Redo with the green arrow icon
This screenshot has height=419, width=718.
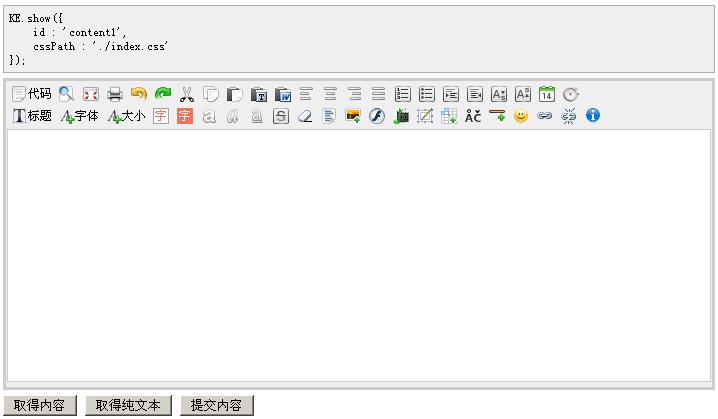[163, 94]
